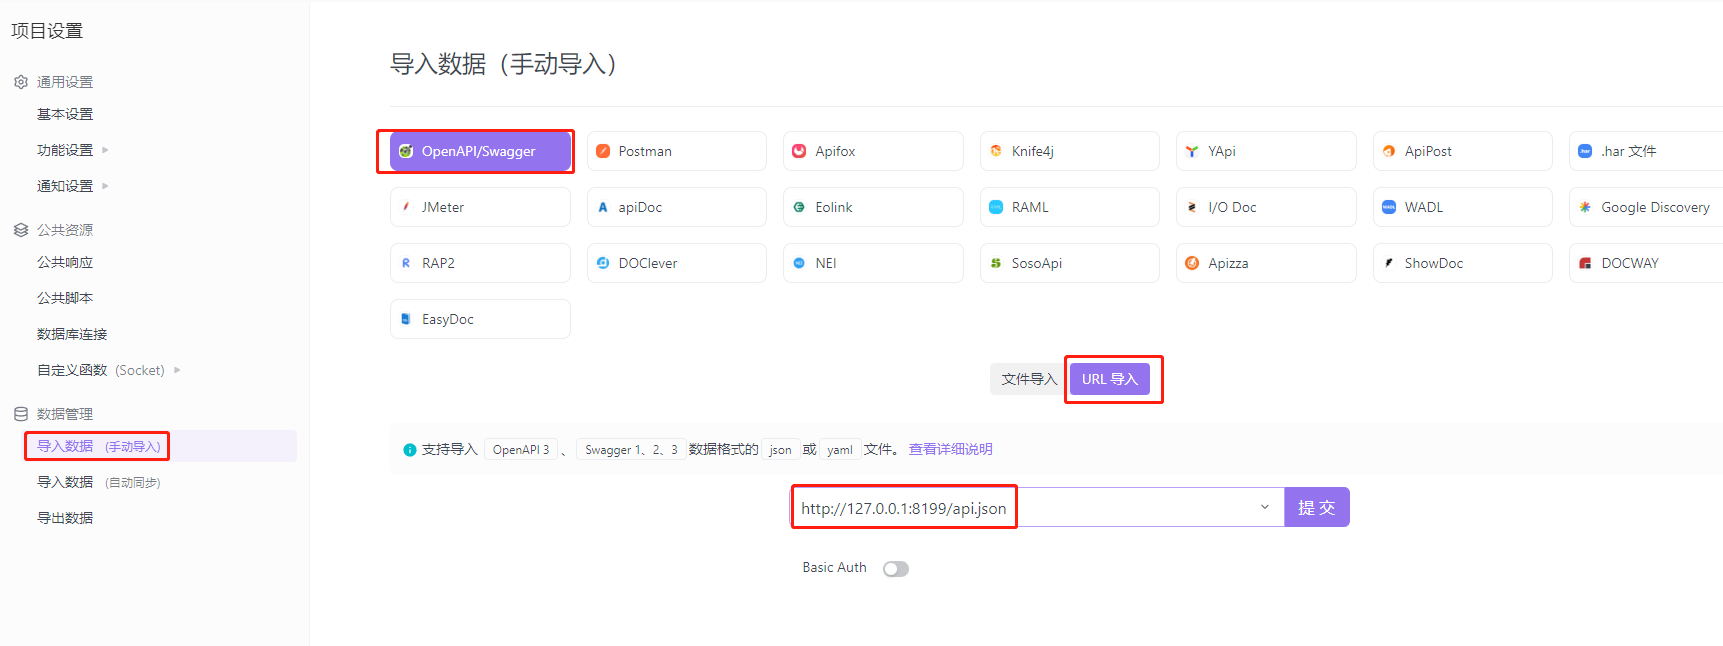Open 导入数据 (自动同步) in the sidebar
The width and height of the screenshot is (1723, 646).
(x=98, y=482)
